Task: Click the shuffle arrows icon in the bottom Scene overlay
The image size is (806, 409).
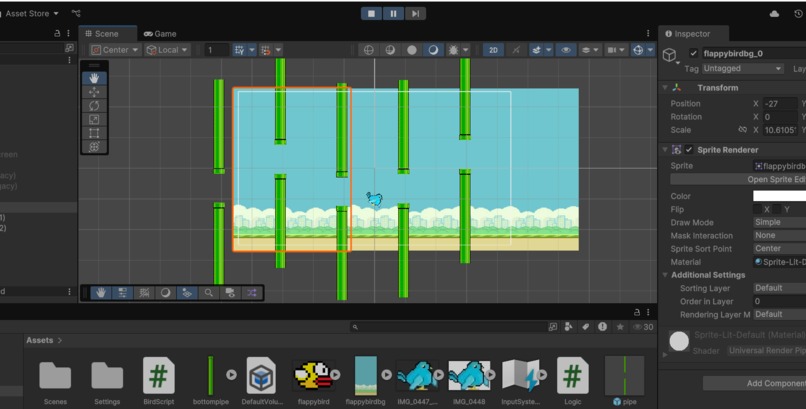Action: coord(251,293)
